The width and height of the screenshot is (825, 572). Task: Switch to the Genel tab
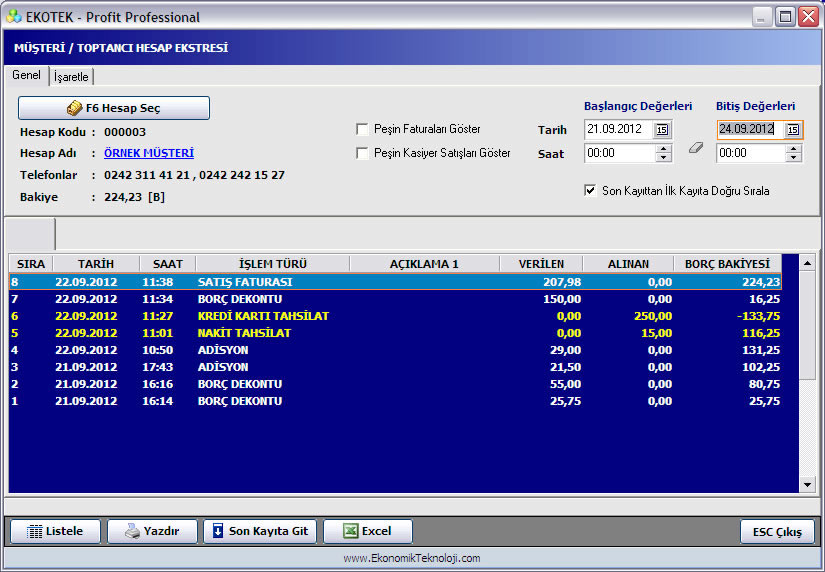(26, 75)
